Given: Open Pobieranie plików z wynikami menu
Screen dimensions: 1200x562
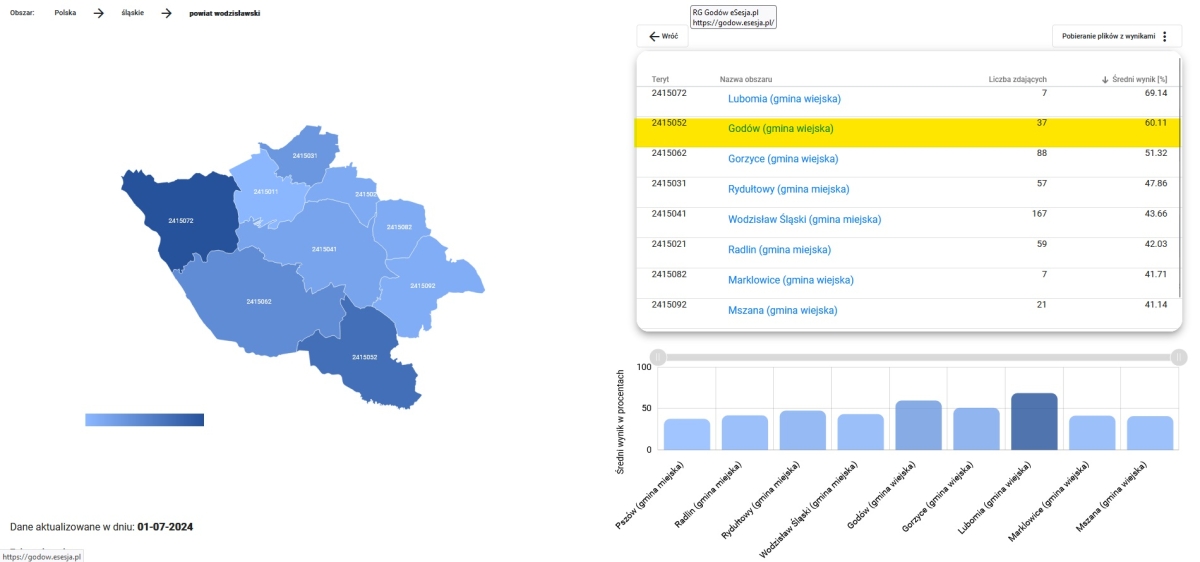Looking at the screenshot, I should coord(1116,36).
